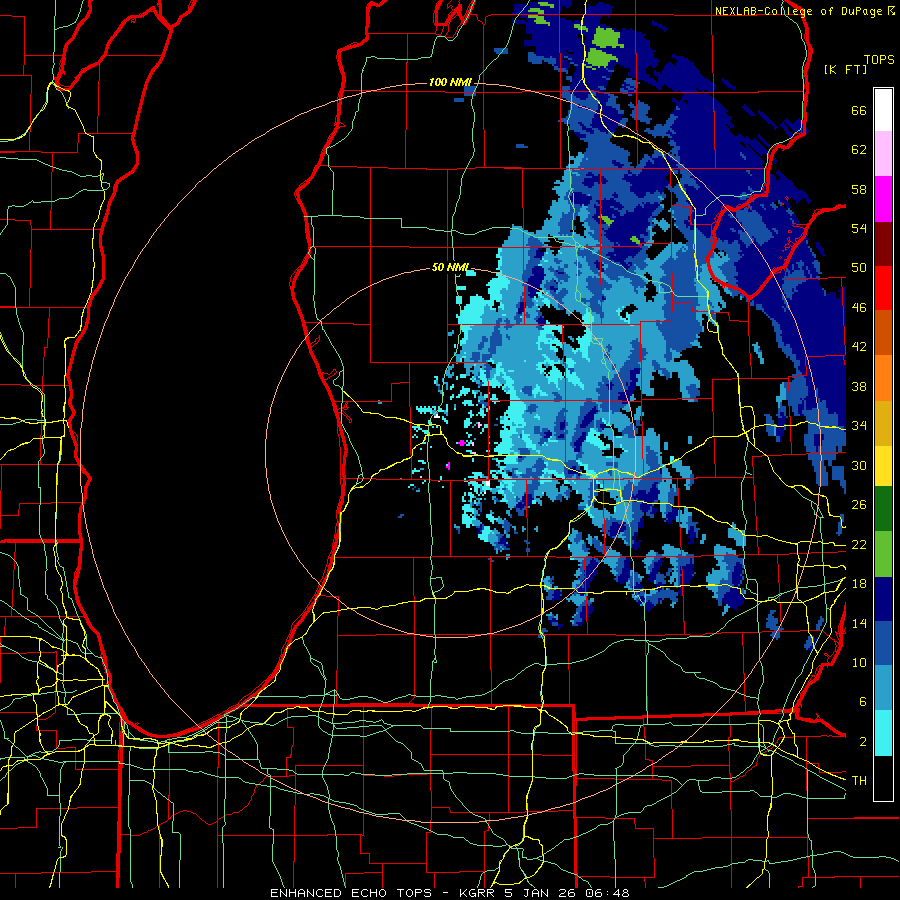
Task: Click the 10 legend value
Action: click(859, 662)
